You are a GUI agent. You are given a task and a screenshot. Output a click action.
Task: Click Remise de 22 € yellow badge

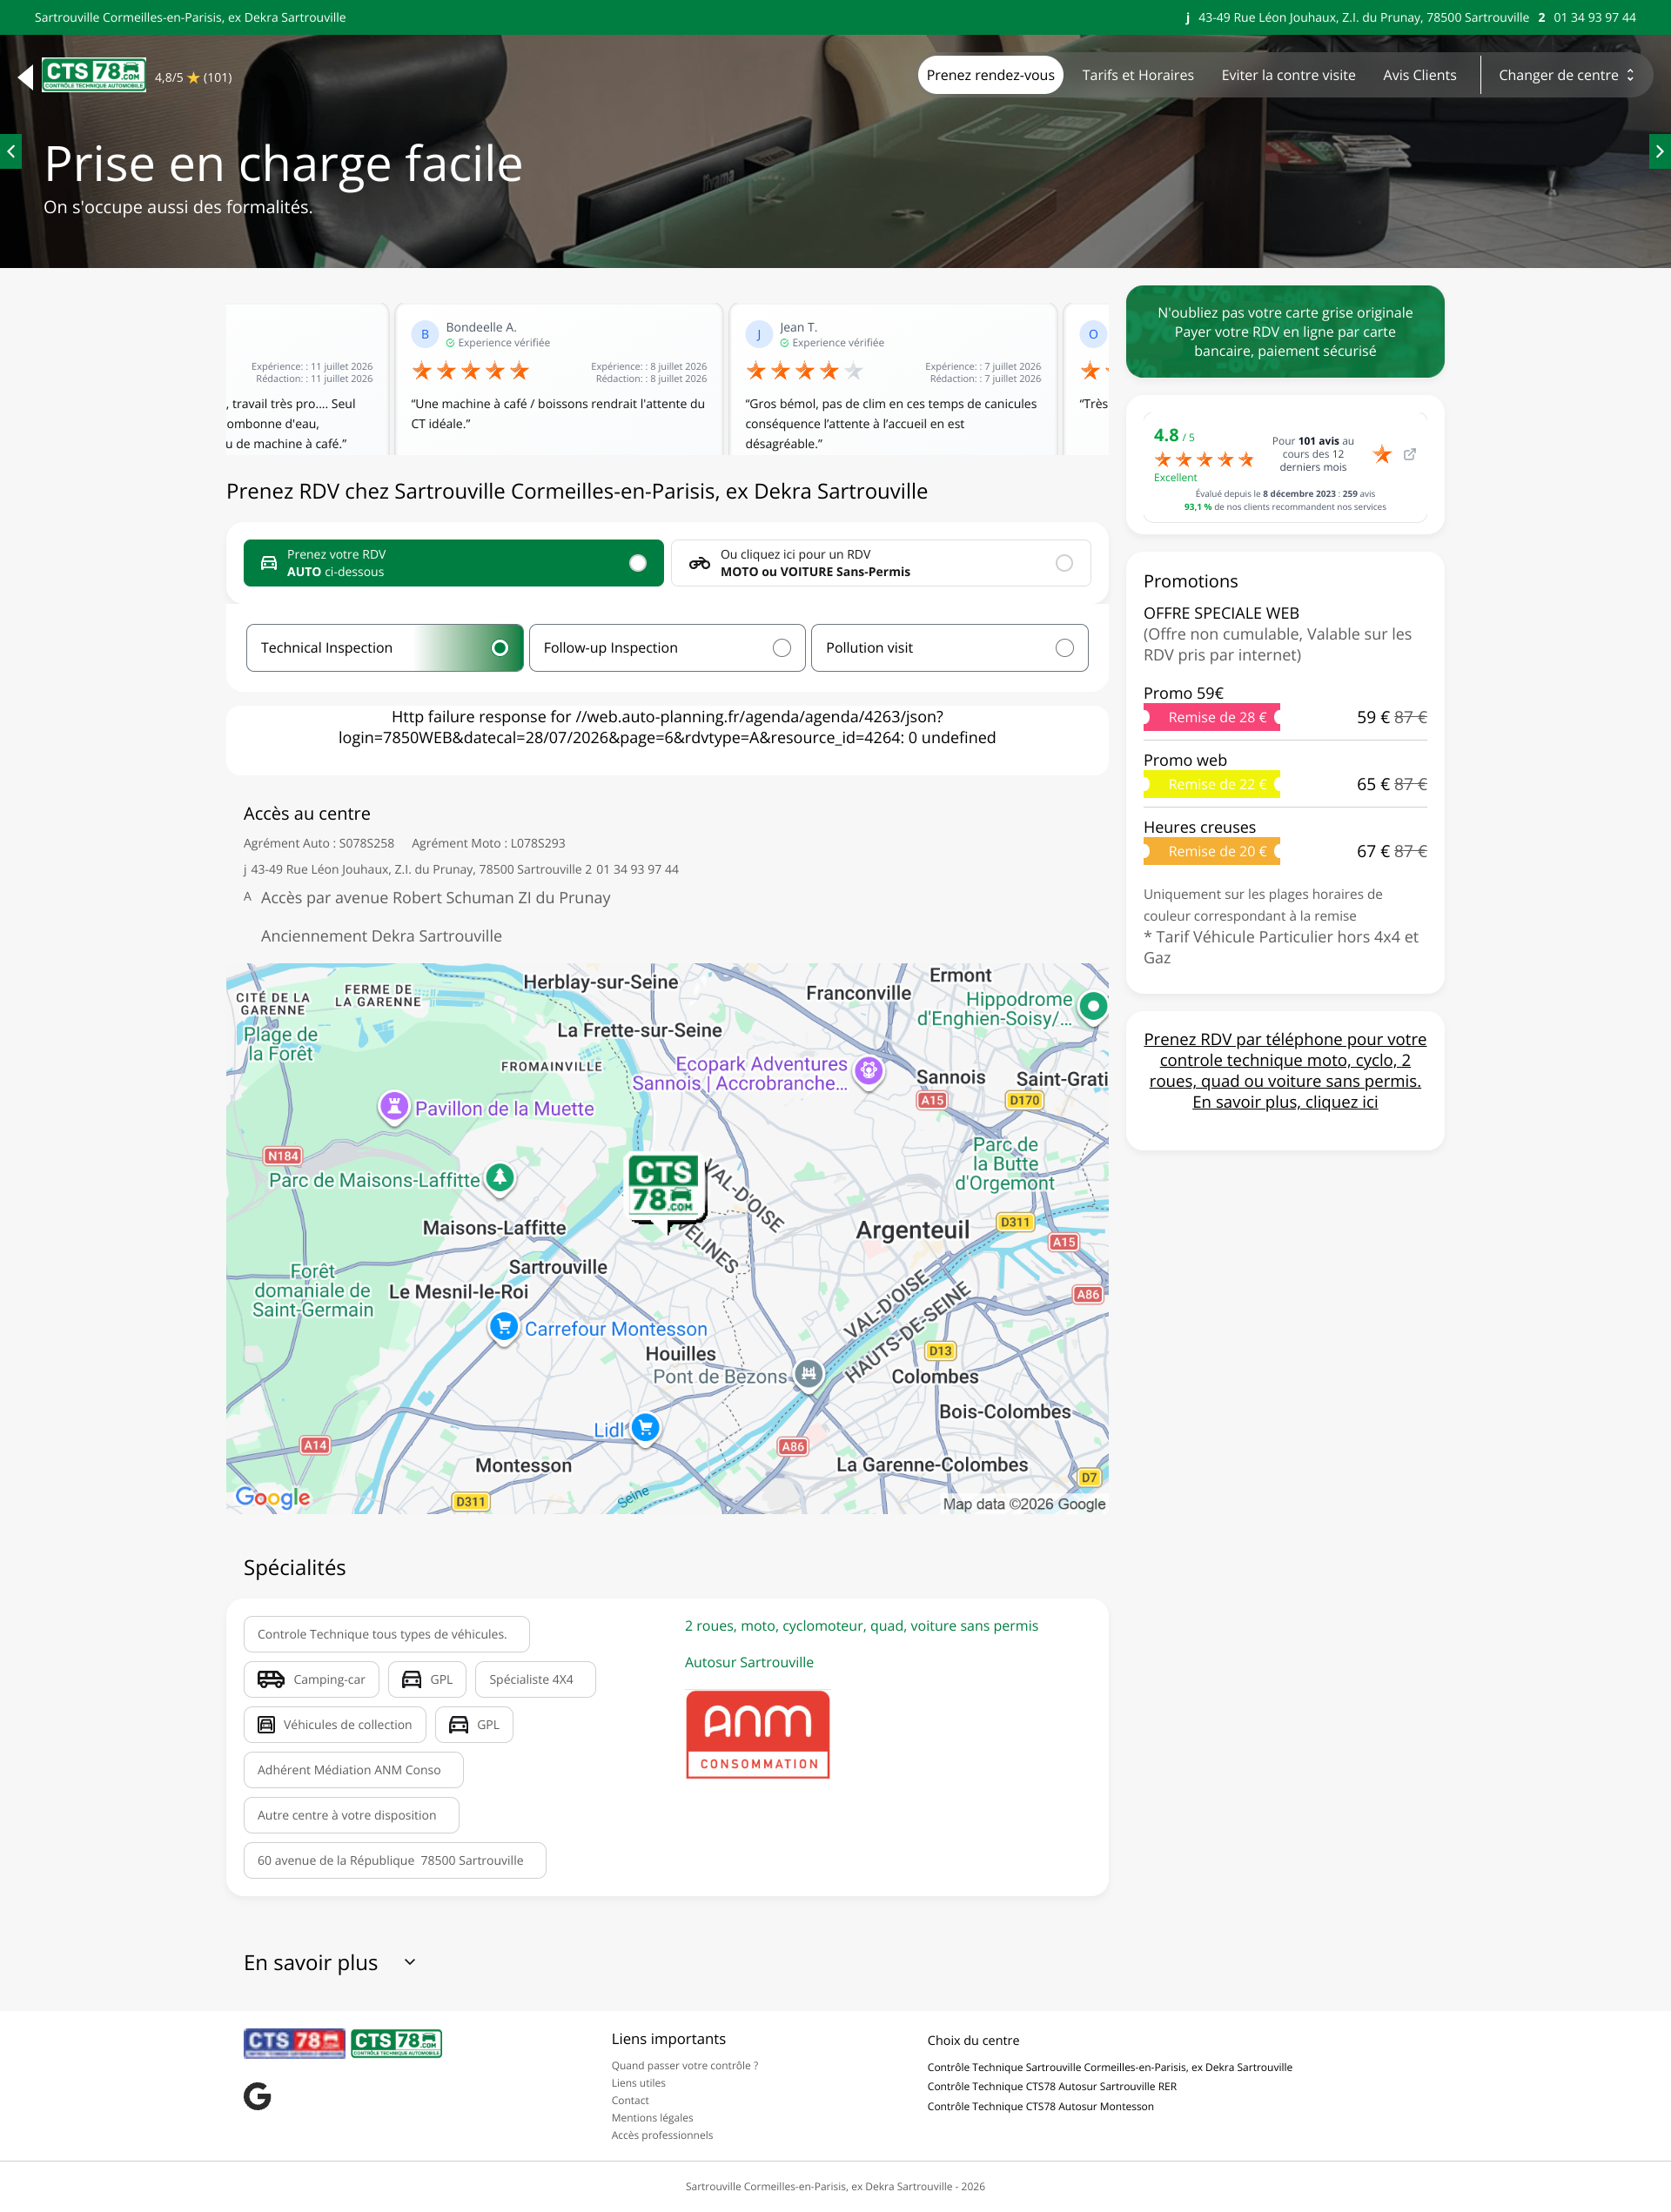(x=1213, y=784)
